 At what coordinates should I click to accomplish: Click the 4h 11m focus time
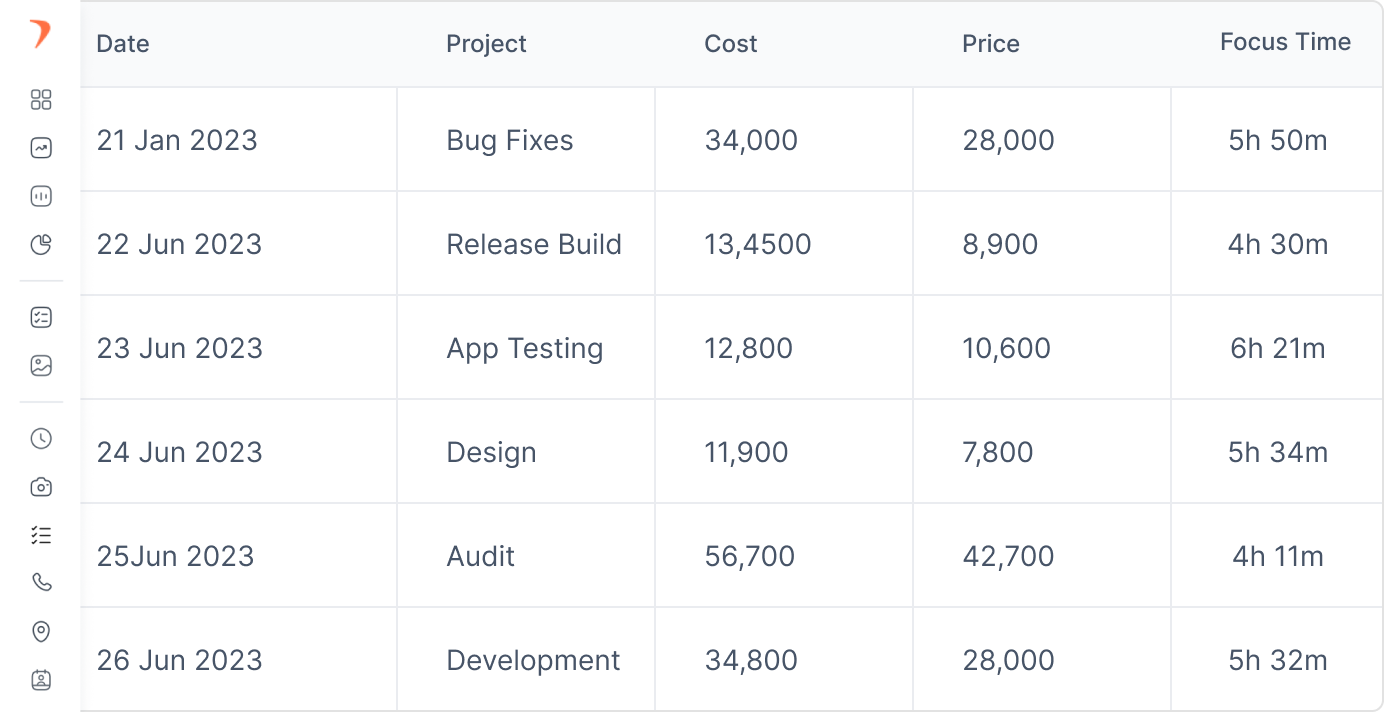point(1278,556)
